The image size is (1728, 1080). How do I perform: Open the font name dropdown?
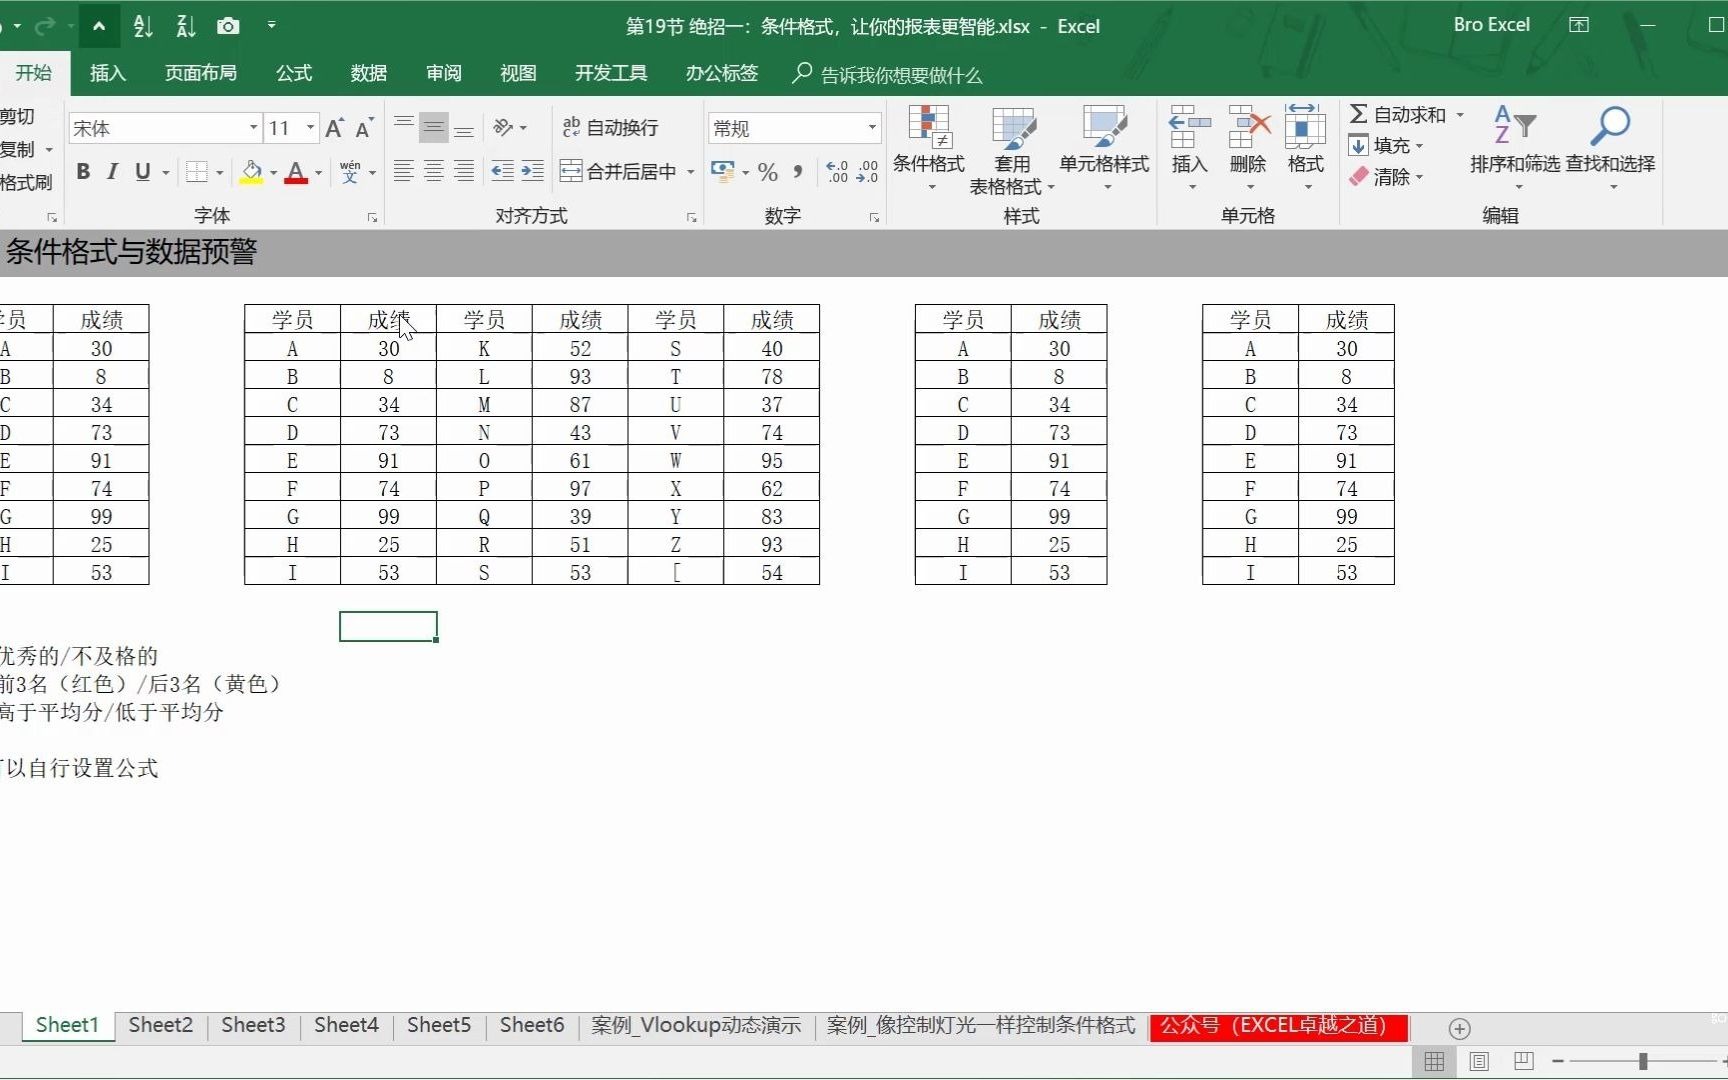[253, 127]
